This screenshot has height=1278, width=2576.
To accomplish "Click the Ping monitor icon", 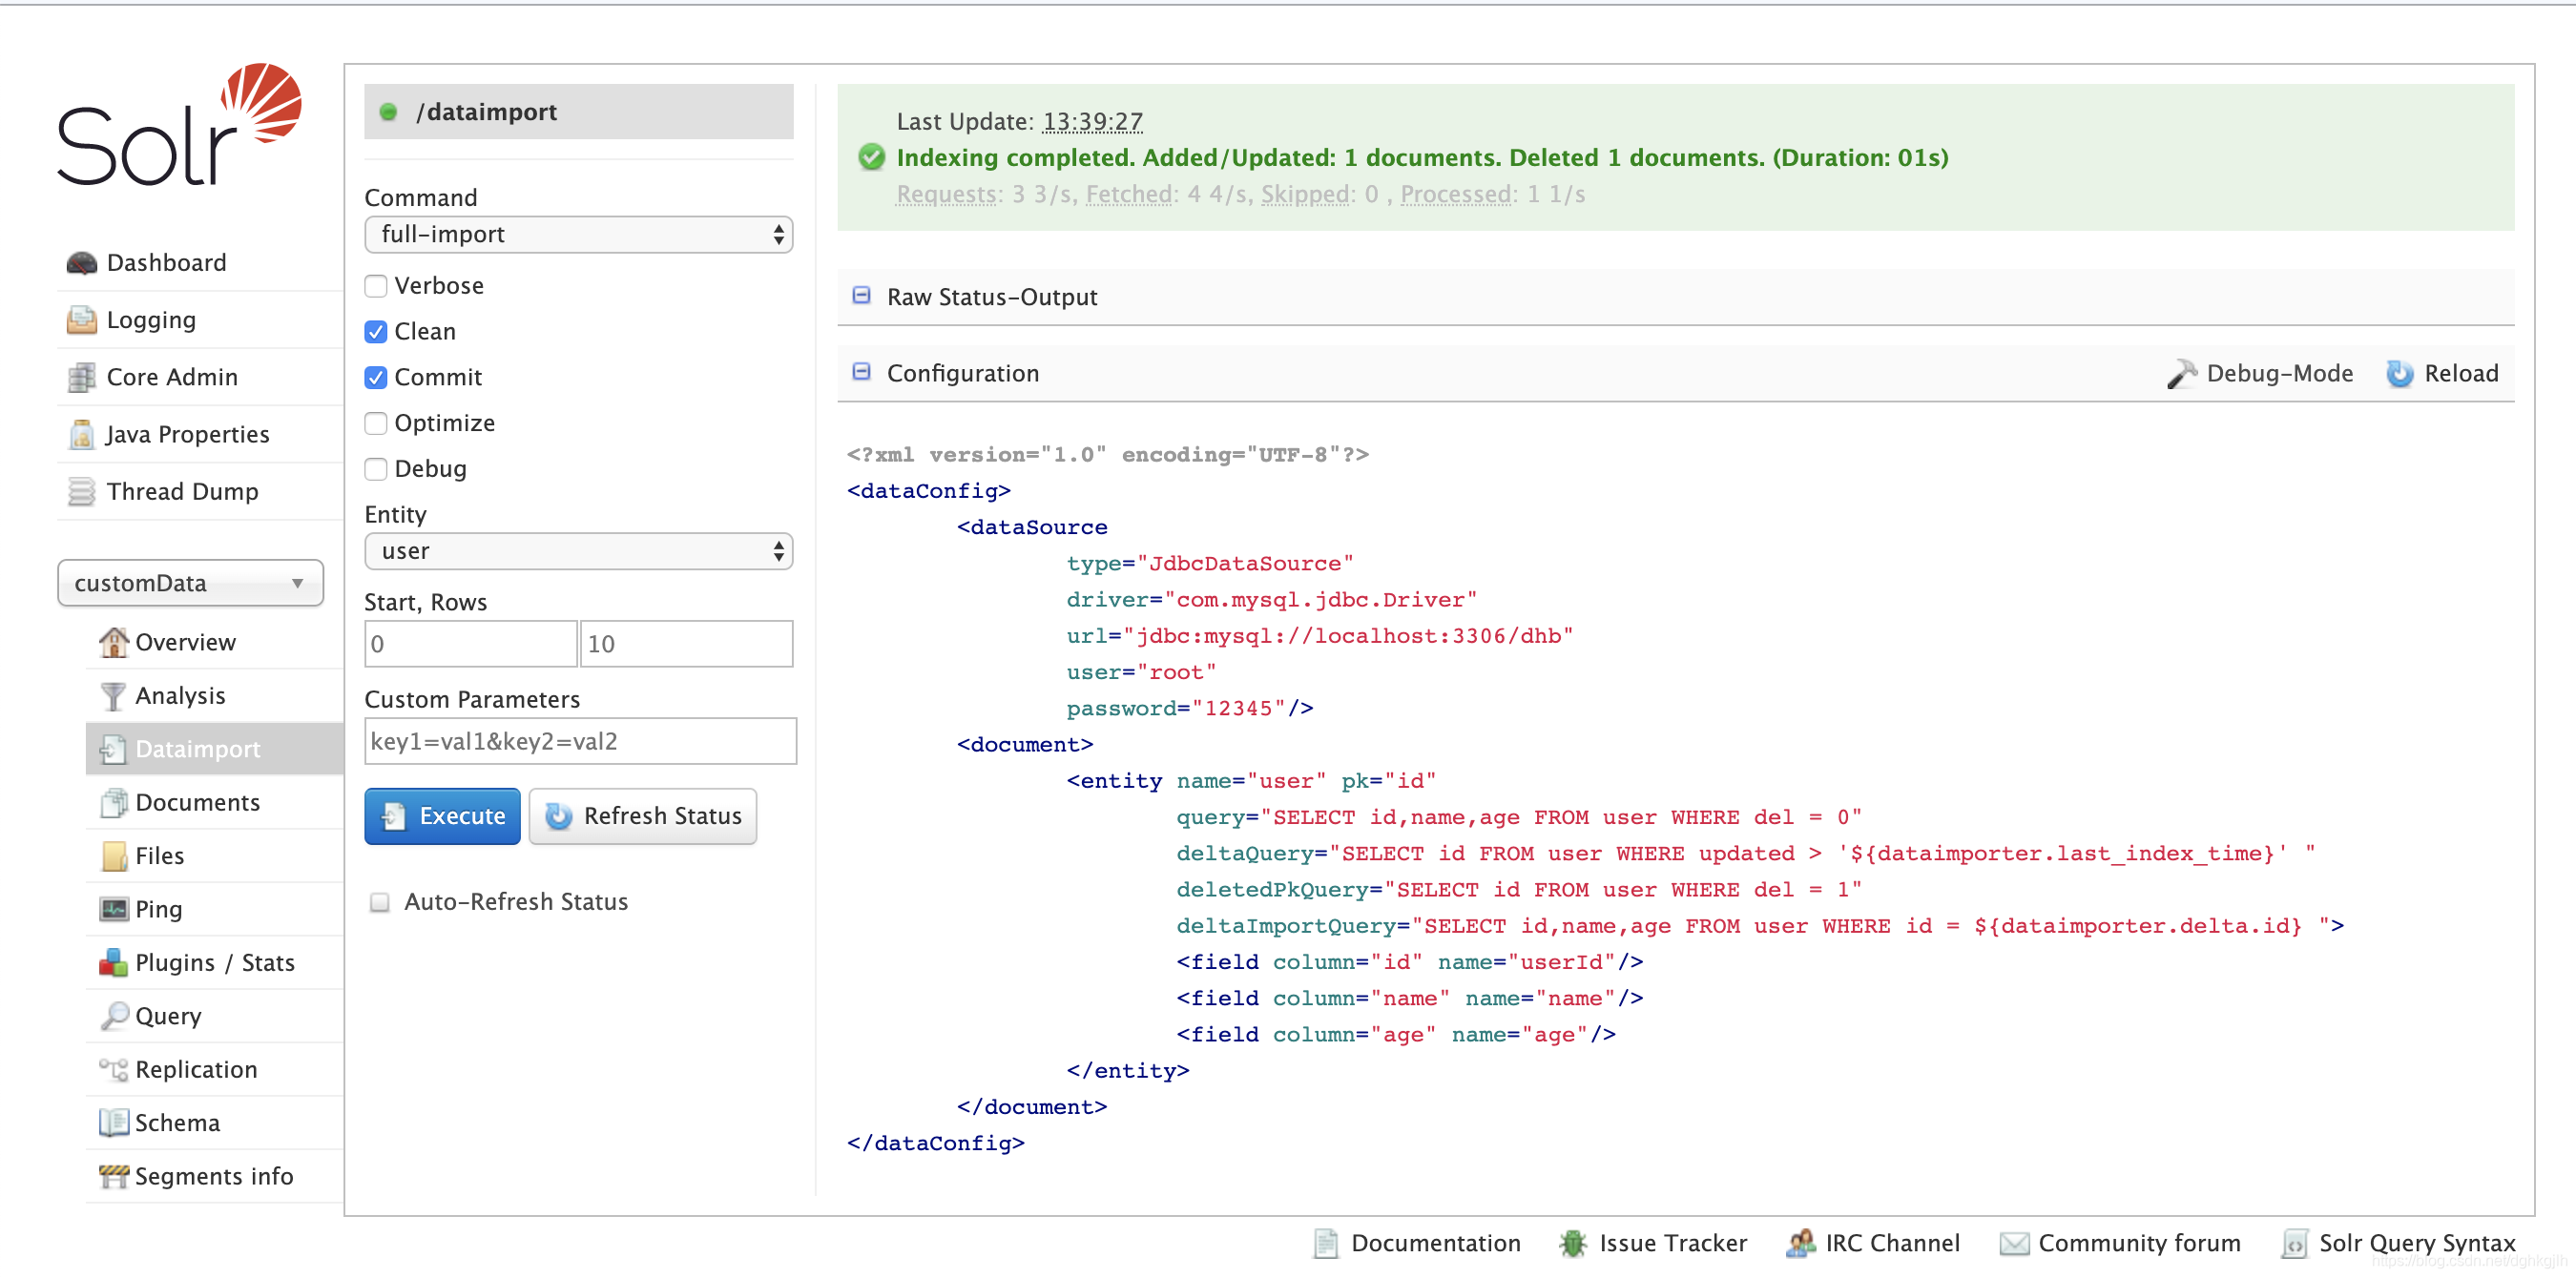I will (114, 909).
